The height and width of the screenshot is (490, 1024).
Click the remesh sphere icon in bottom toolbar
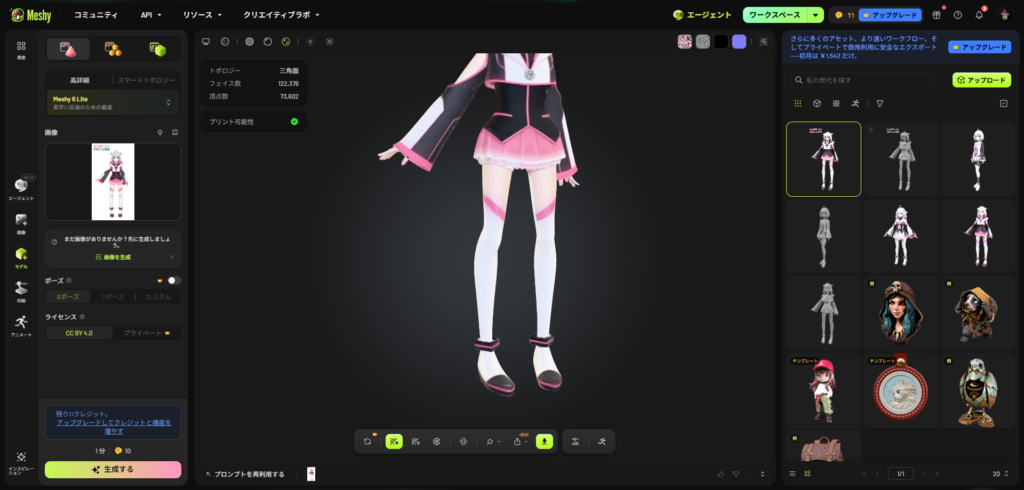(x=436, y=442)
